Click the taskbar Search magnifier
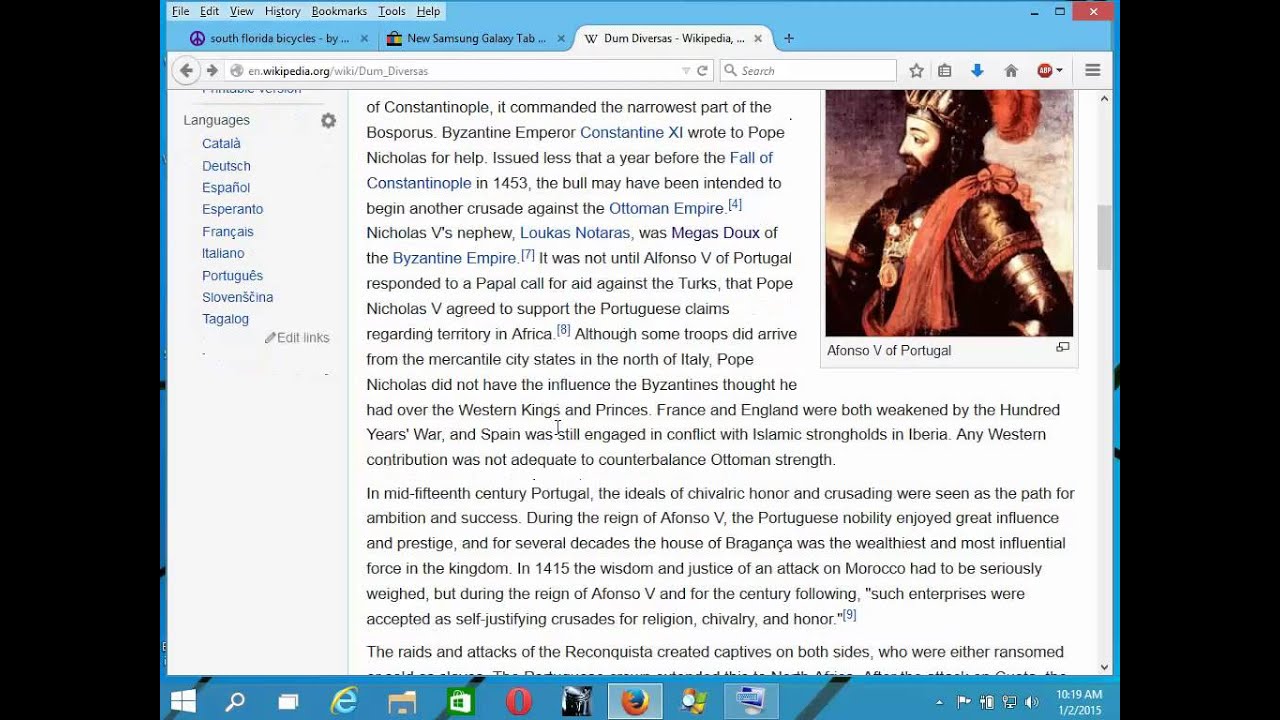The image size is (1280, 720). (235, 701)
